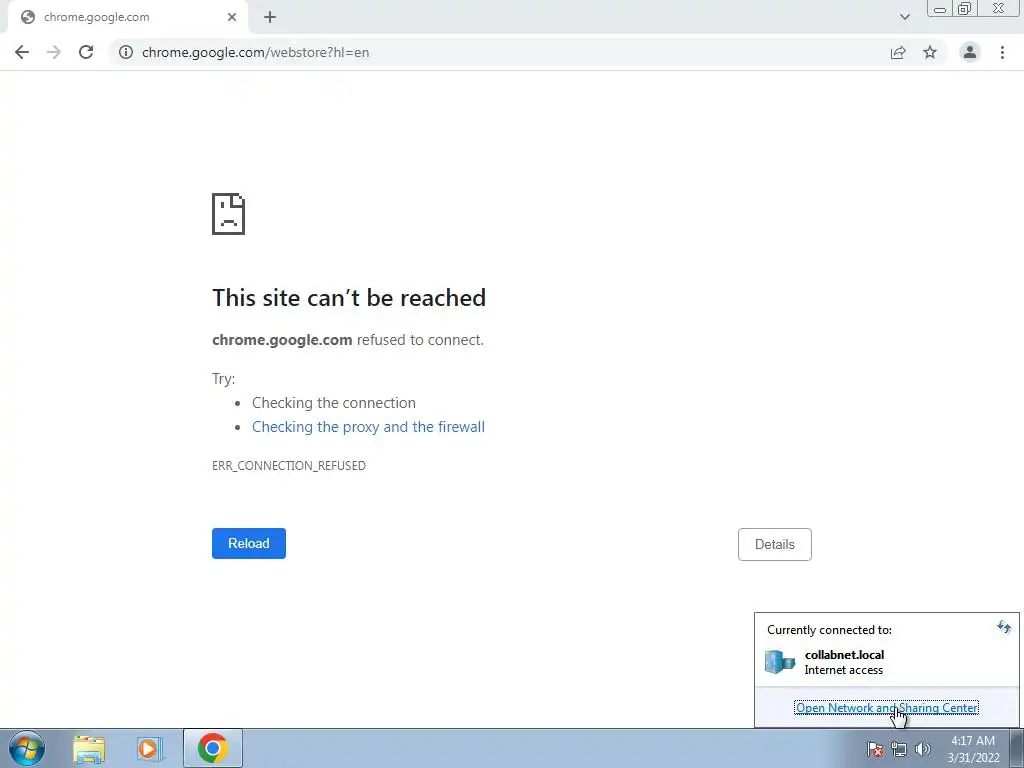This screenshot has width=1024, height=768.
Task: Click the Chrome taskbar icon
Action: pos(213,748)
